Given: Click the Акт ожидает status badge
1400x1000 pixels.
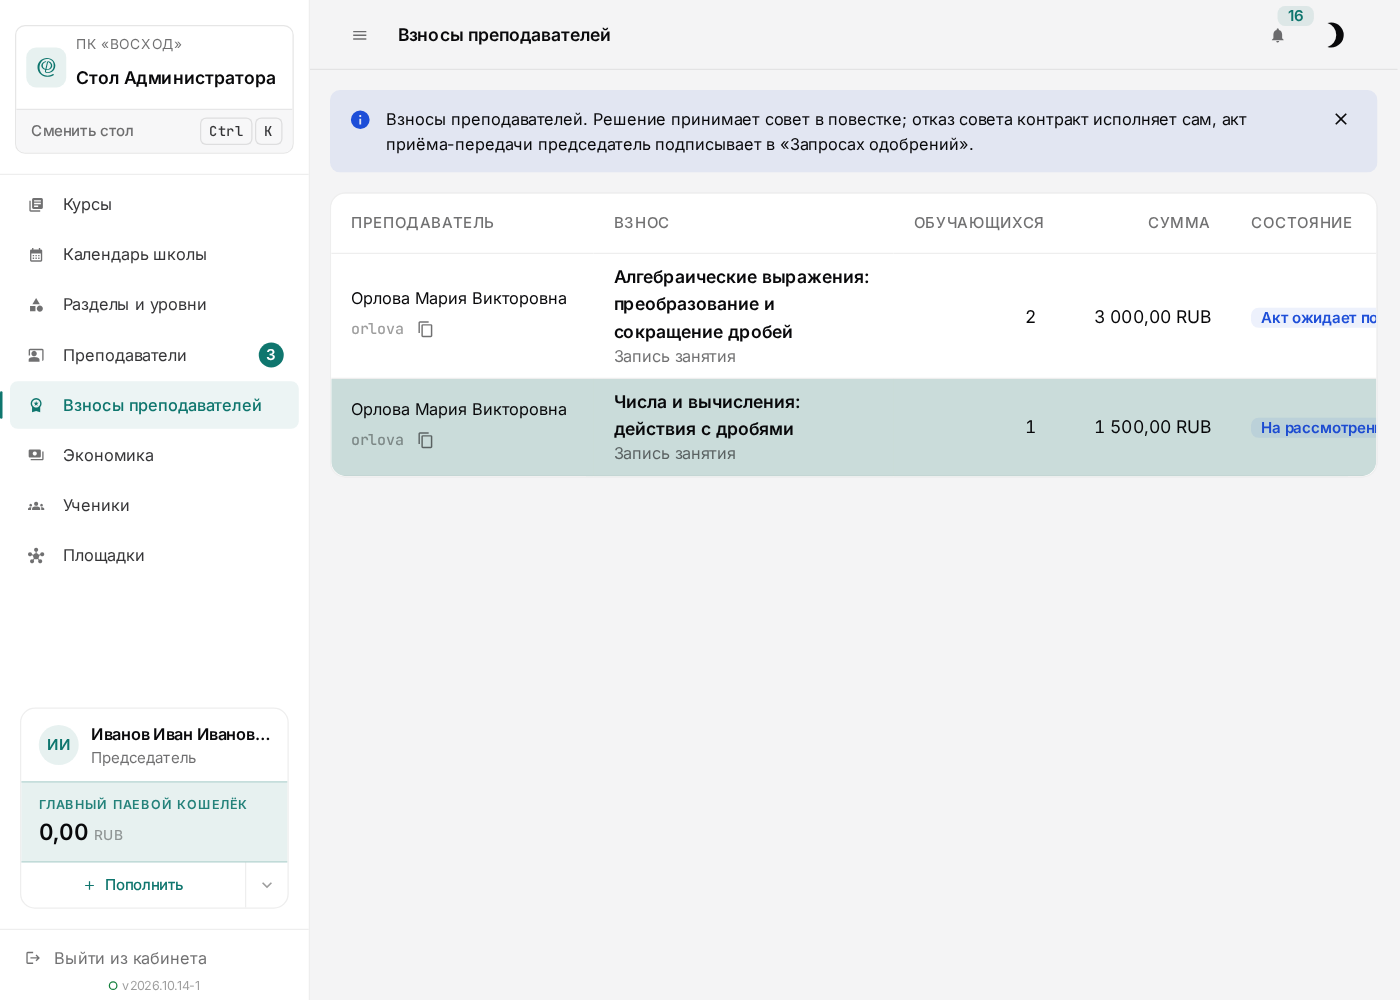Looking at the screenshot, I should (1314, 317).
